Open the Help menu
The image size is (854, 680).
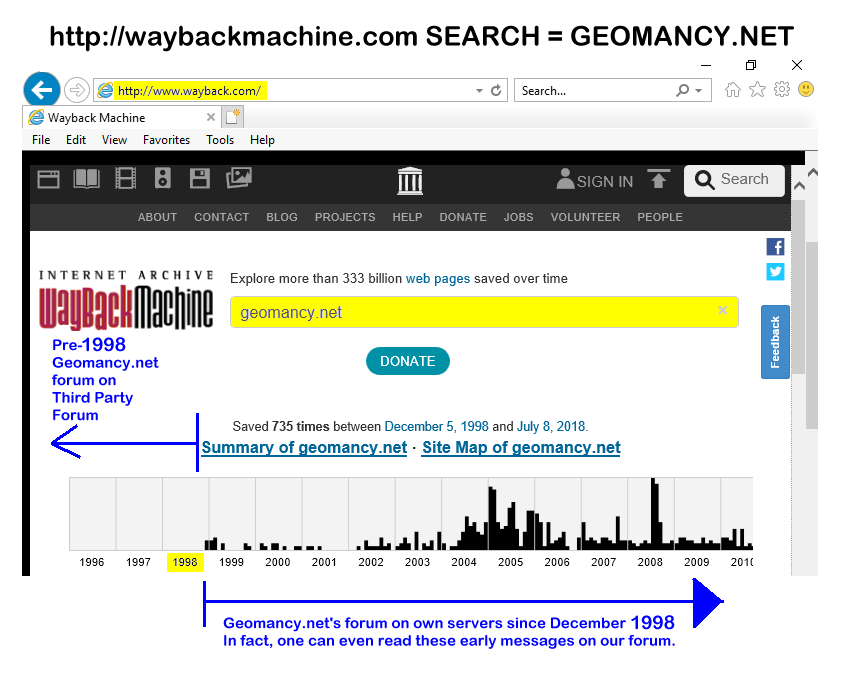pos(262,140)
